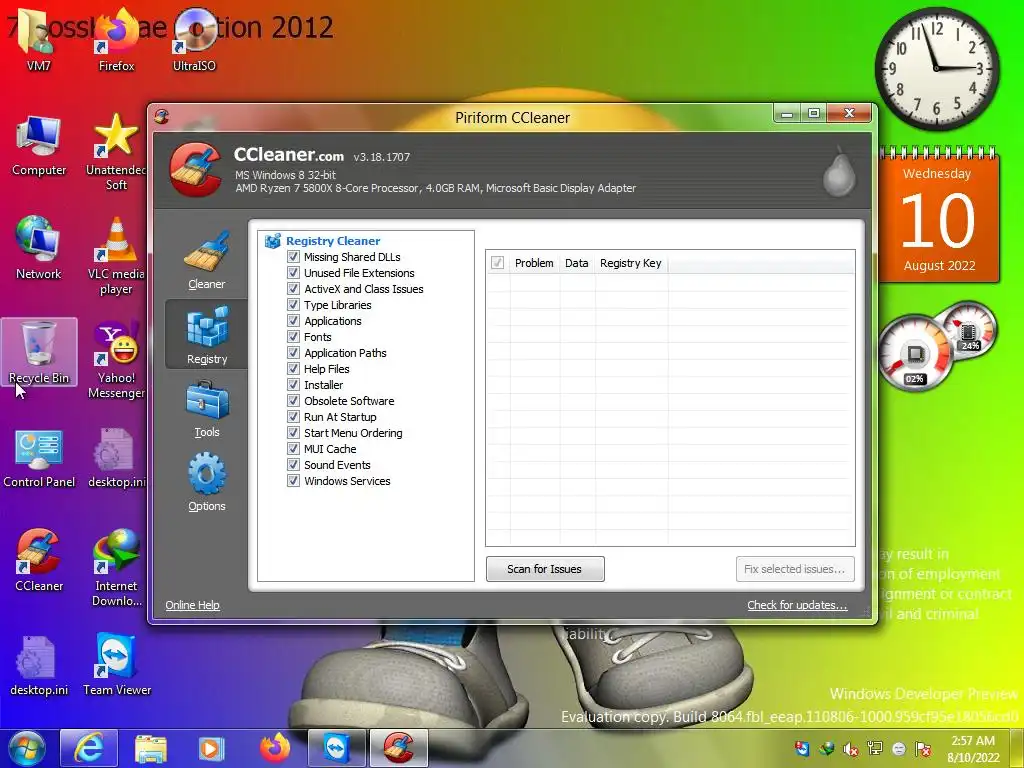Click the calendar gadget showing August 10
The height and width of the screenshot is (768, 1024).
(x=938, y=216)
